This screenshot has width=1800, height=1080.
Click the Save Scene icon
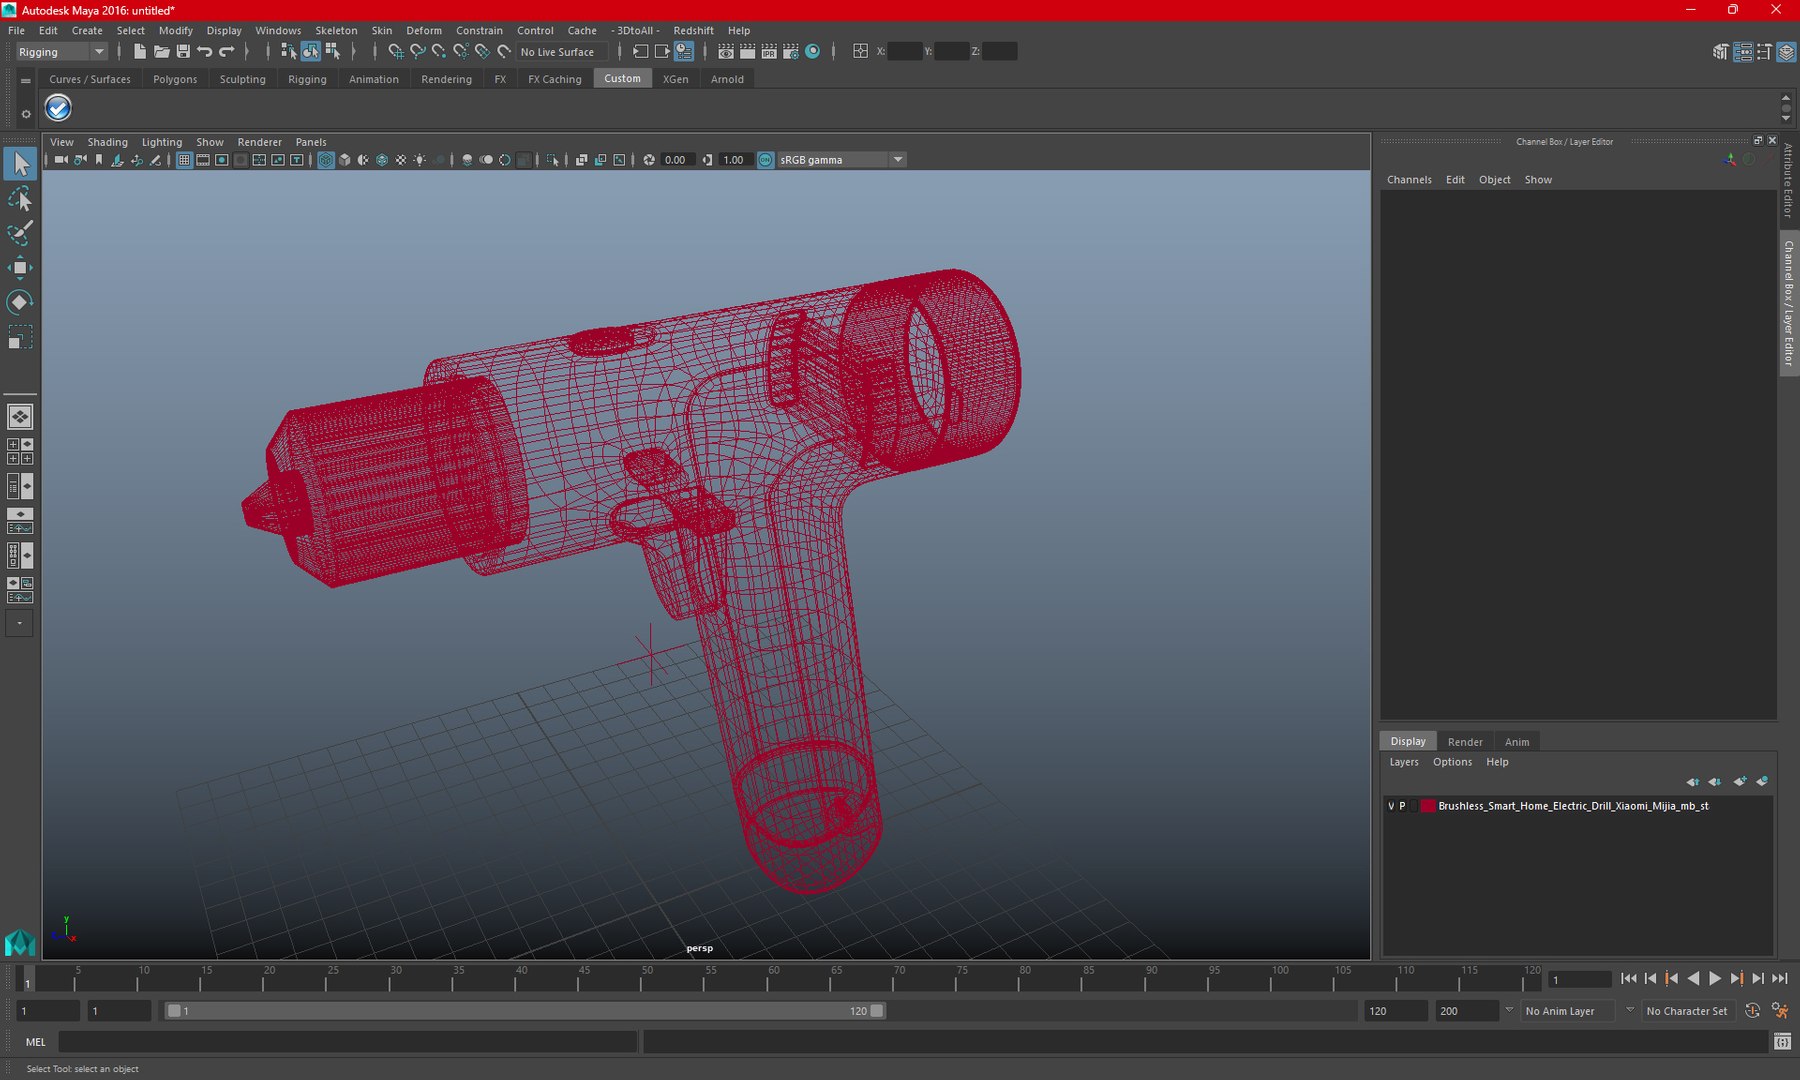click(x=183, y=52)
